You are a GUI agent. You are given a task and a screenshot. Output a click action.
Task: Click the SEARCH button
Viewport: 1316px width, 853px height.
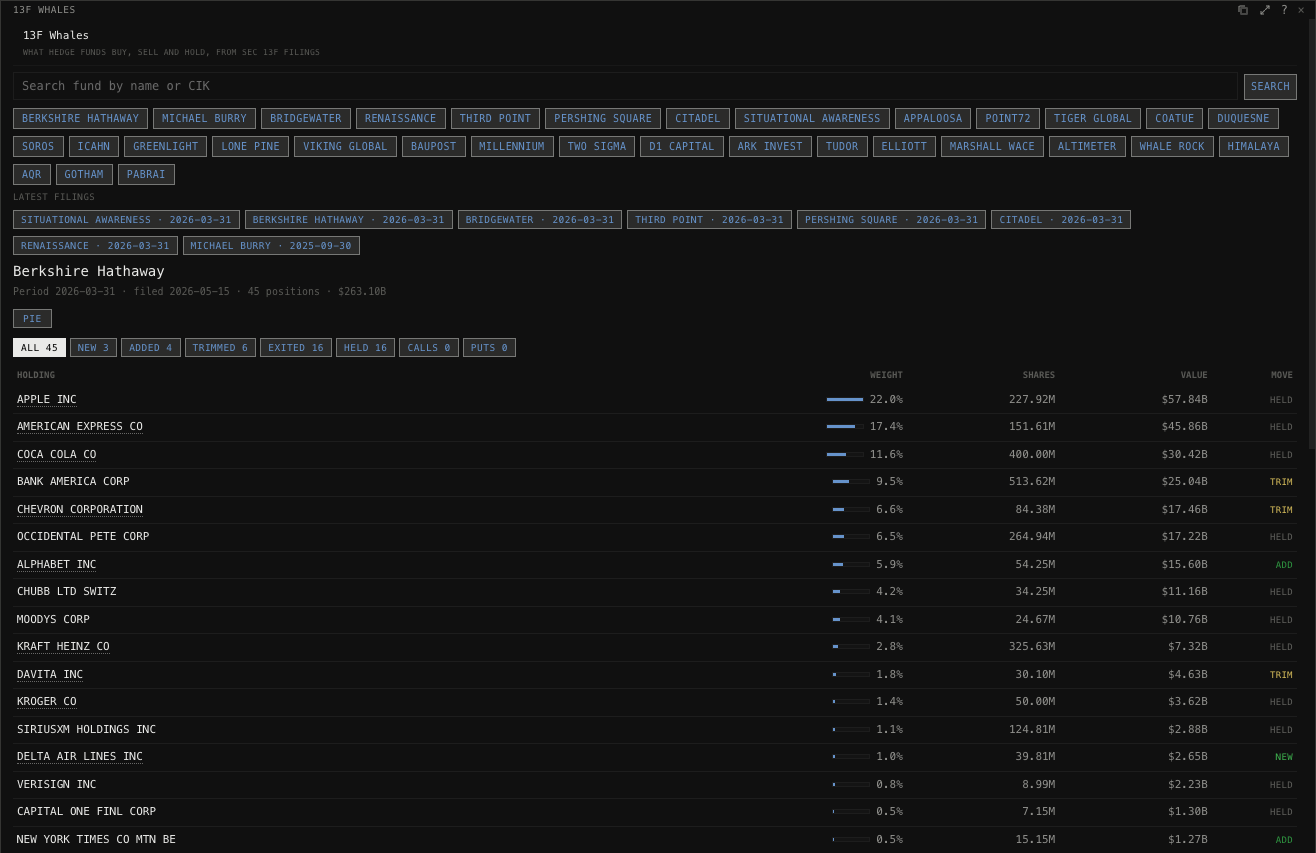point(1270,87)
